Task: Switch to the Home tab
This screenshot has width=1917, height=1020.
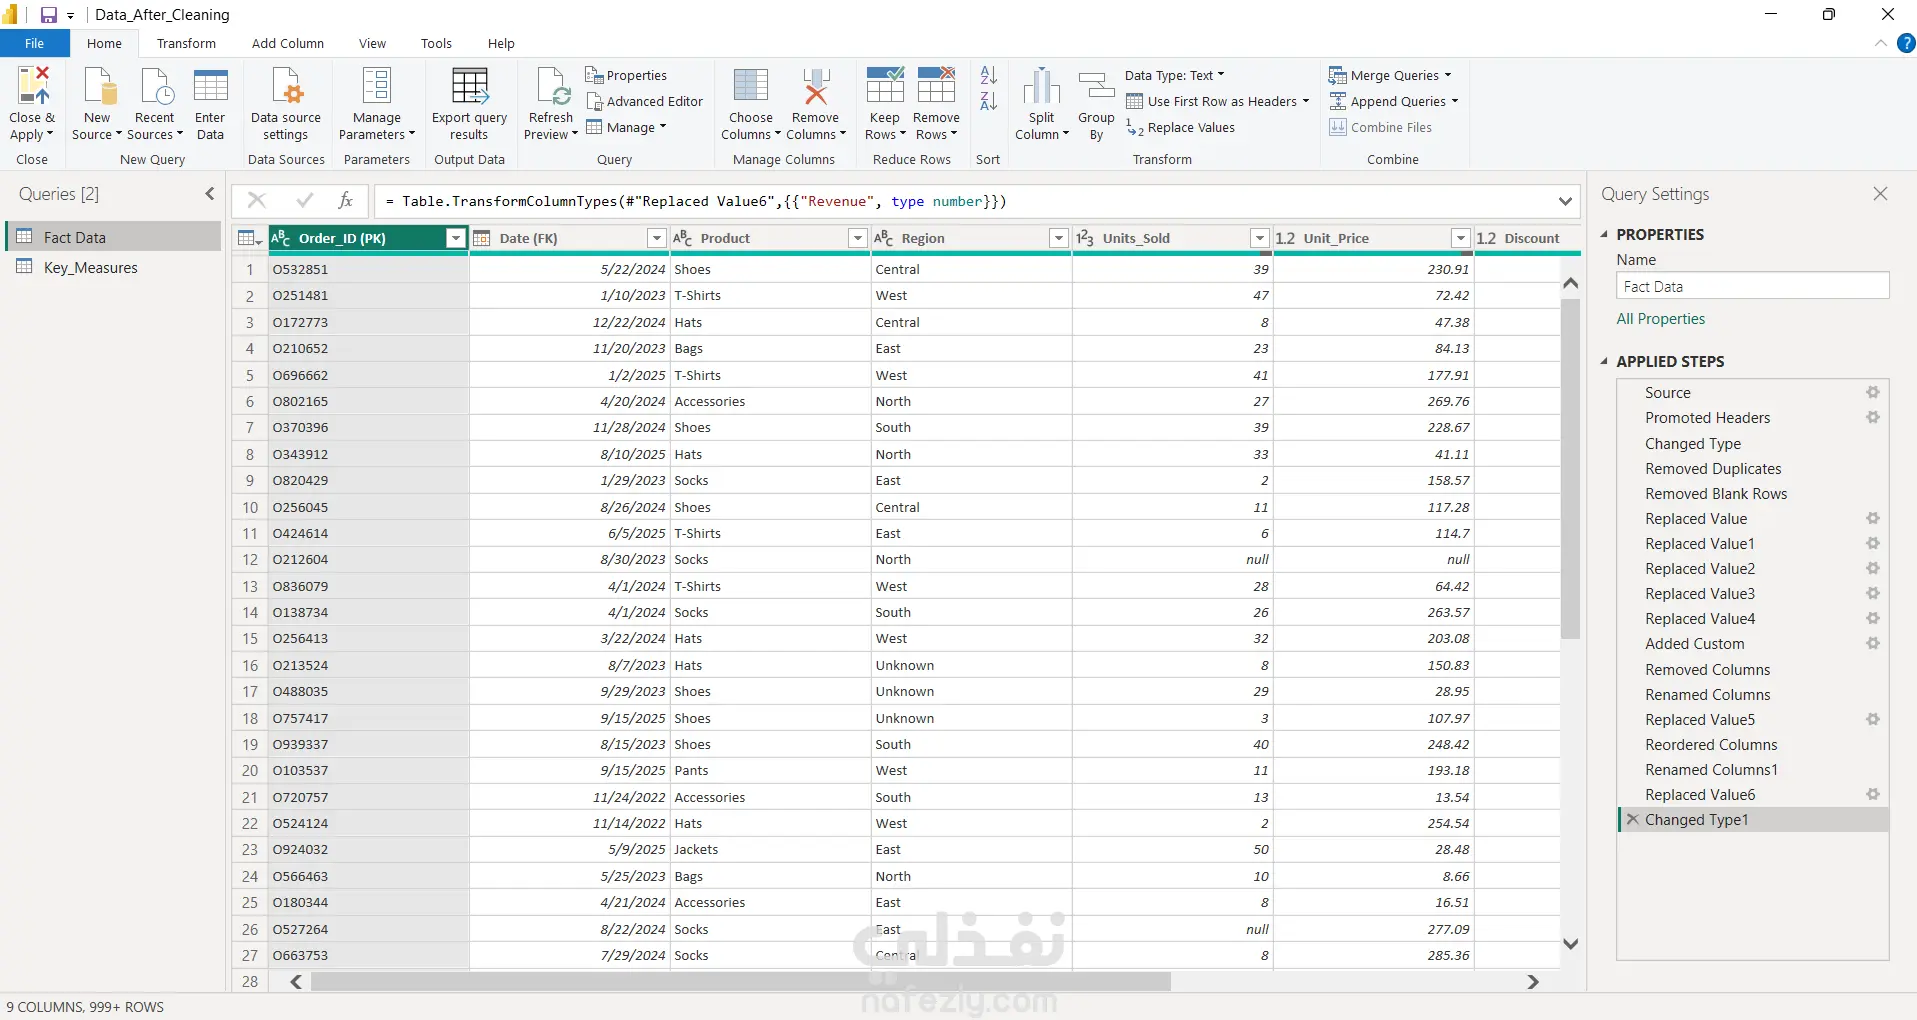Action: pos(104,44)
